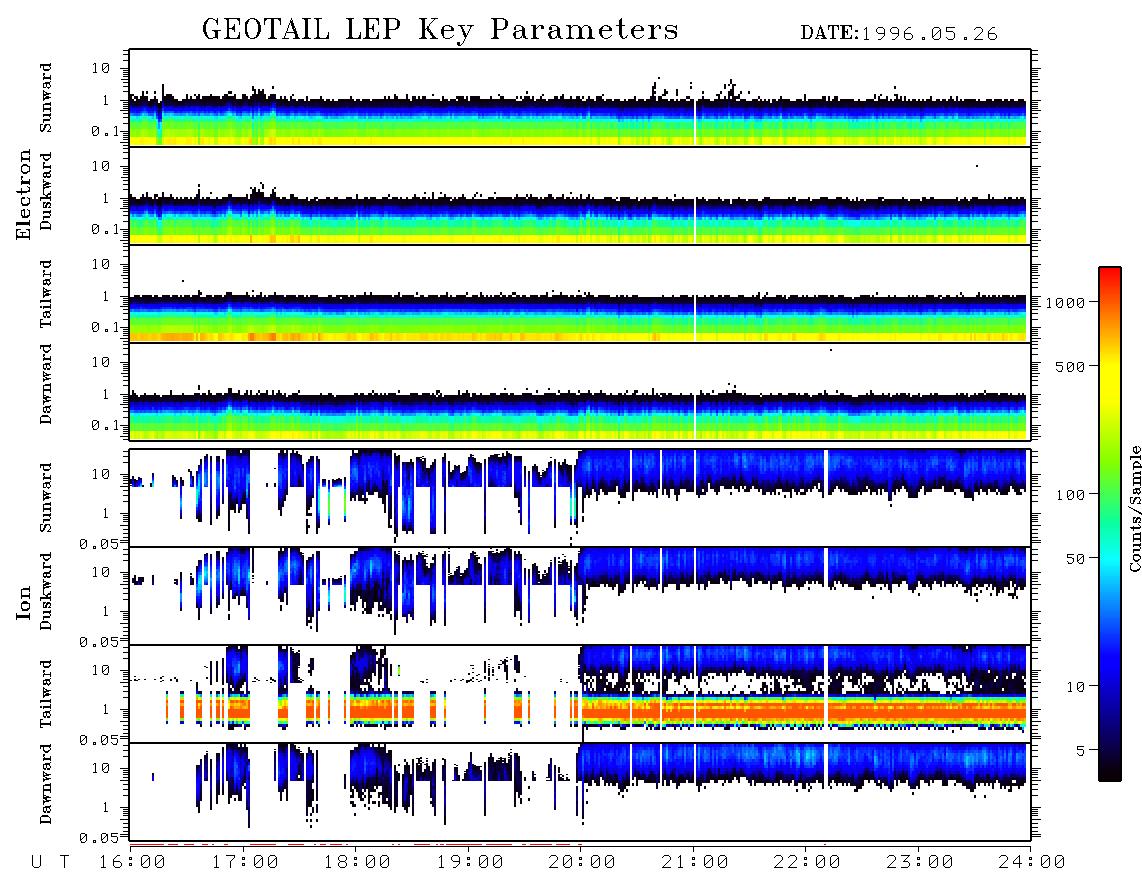Click the Electron Dawnward spectrogram panel
Screen dimensions: 1142x880
[580, 391]
